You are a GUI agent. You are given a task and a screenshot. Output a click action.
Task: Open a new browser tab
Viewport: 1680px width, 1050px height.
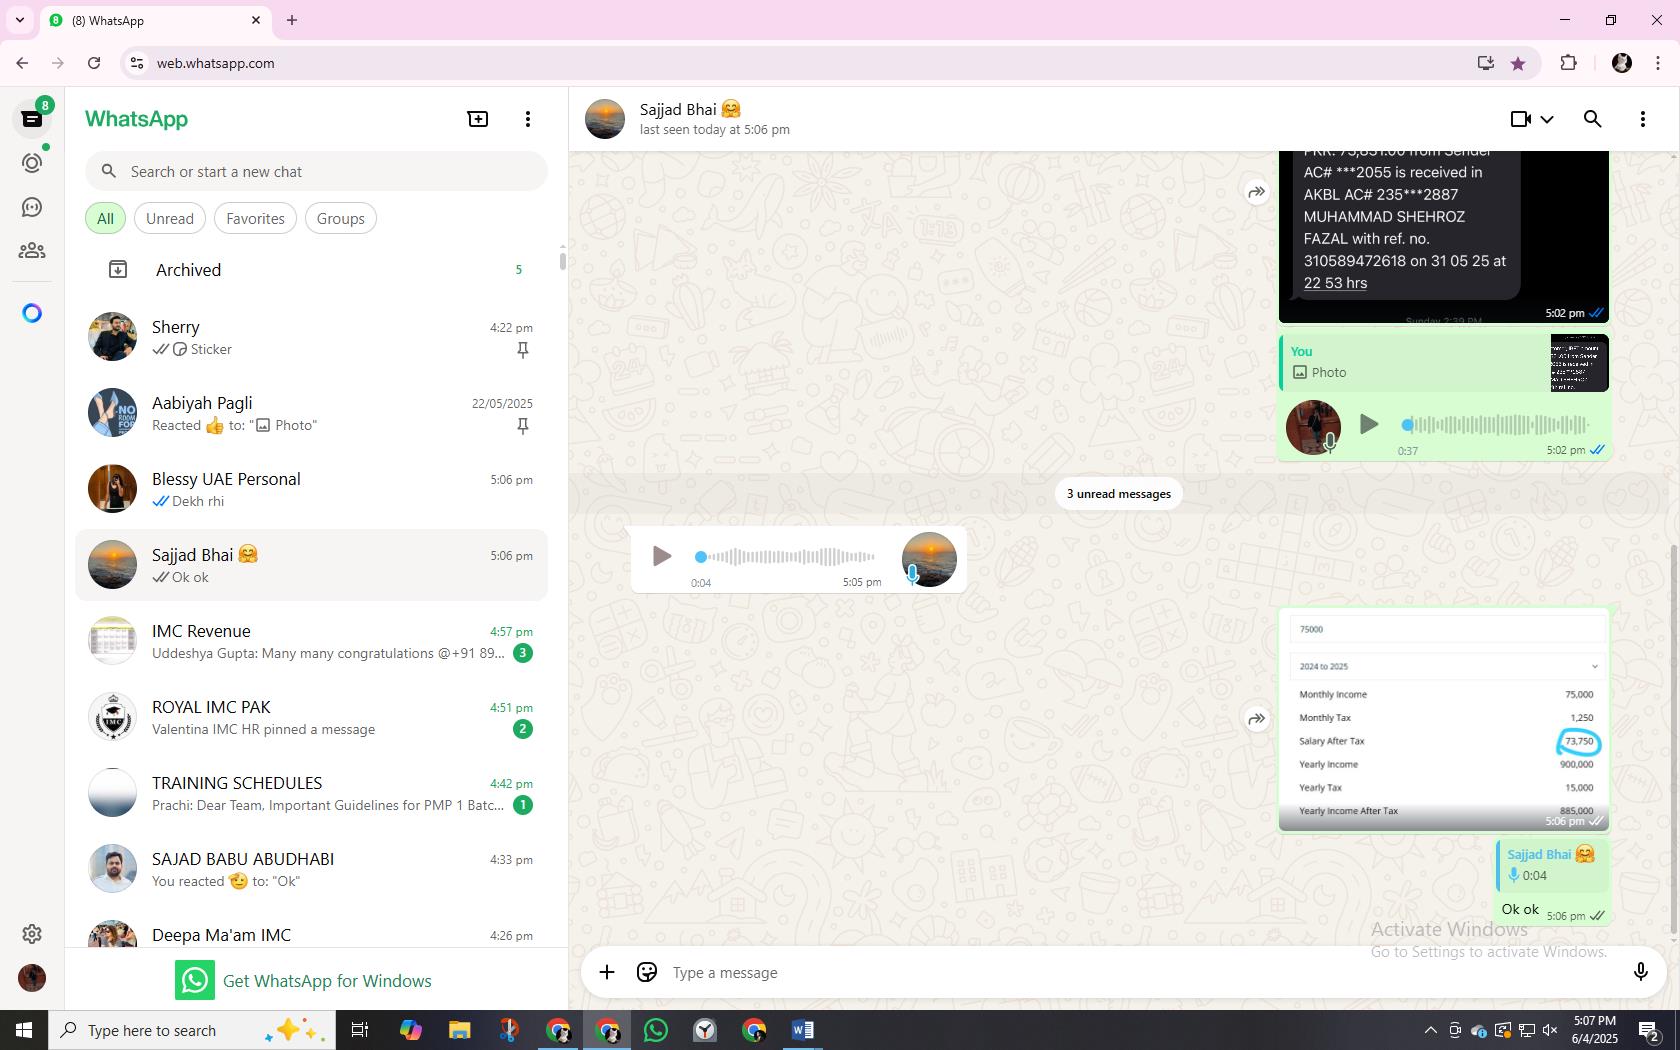click(292, 20)
